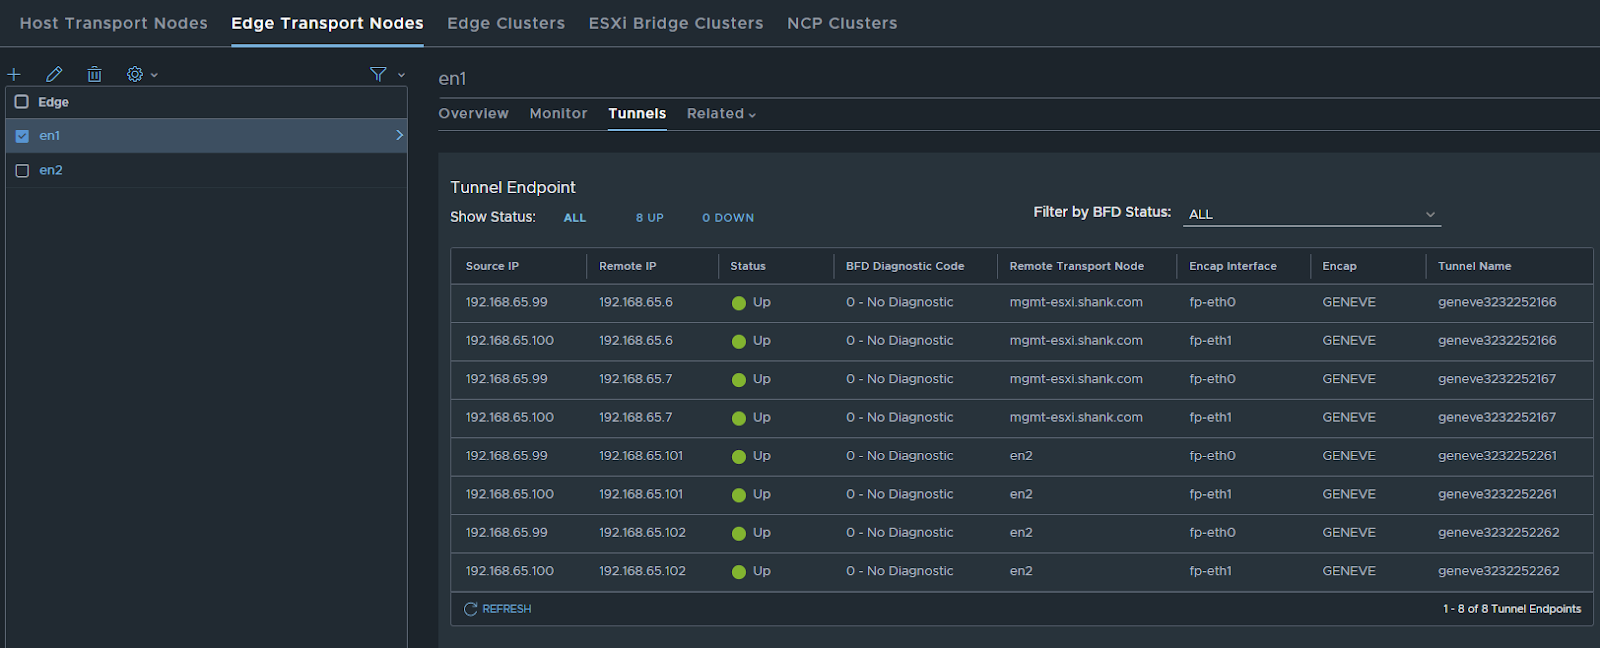Switch to the Overview tab
1600x648 pixels.
point(473,114)
